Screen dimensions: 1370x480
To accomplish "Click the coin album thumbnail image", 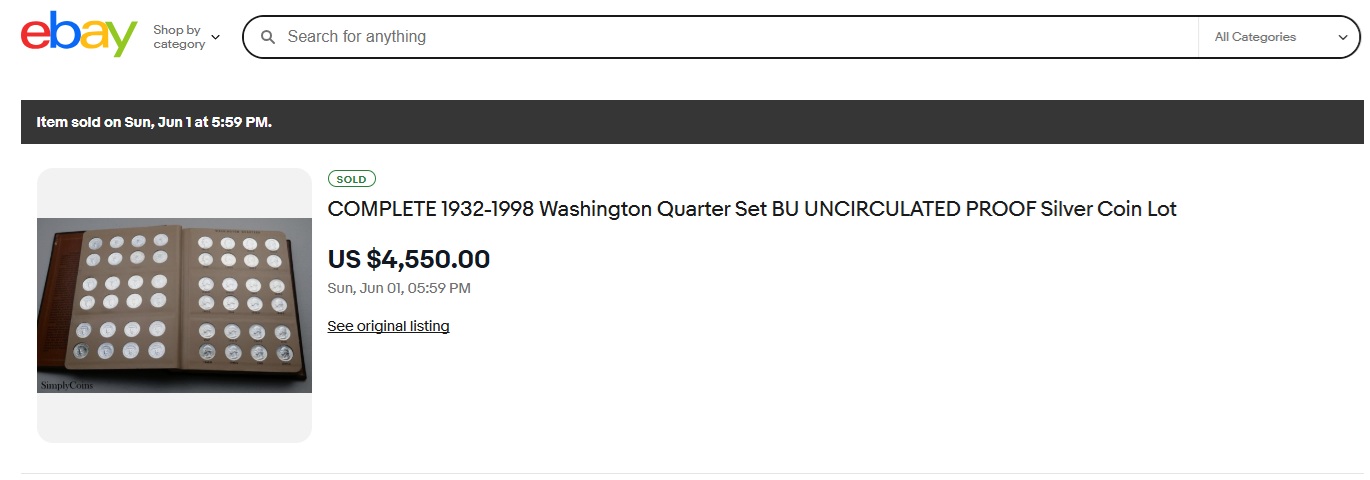I will [174, 305].
